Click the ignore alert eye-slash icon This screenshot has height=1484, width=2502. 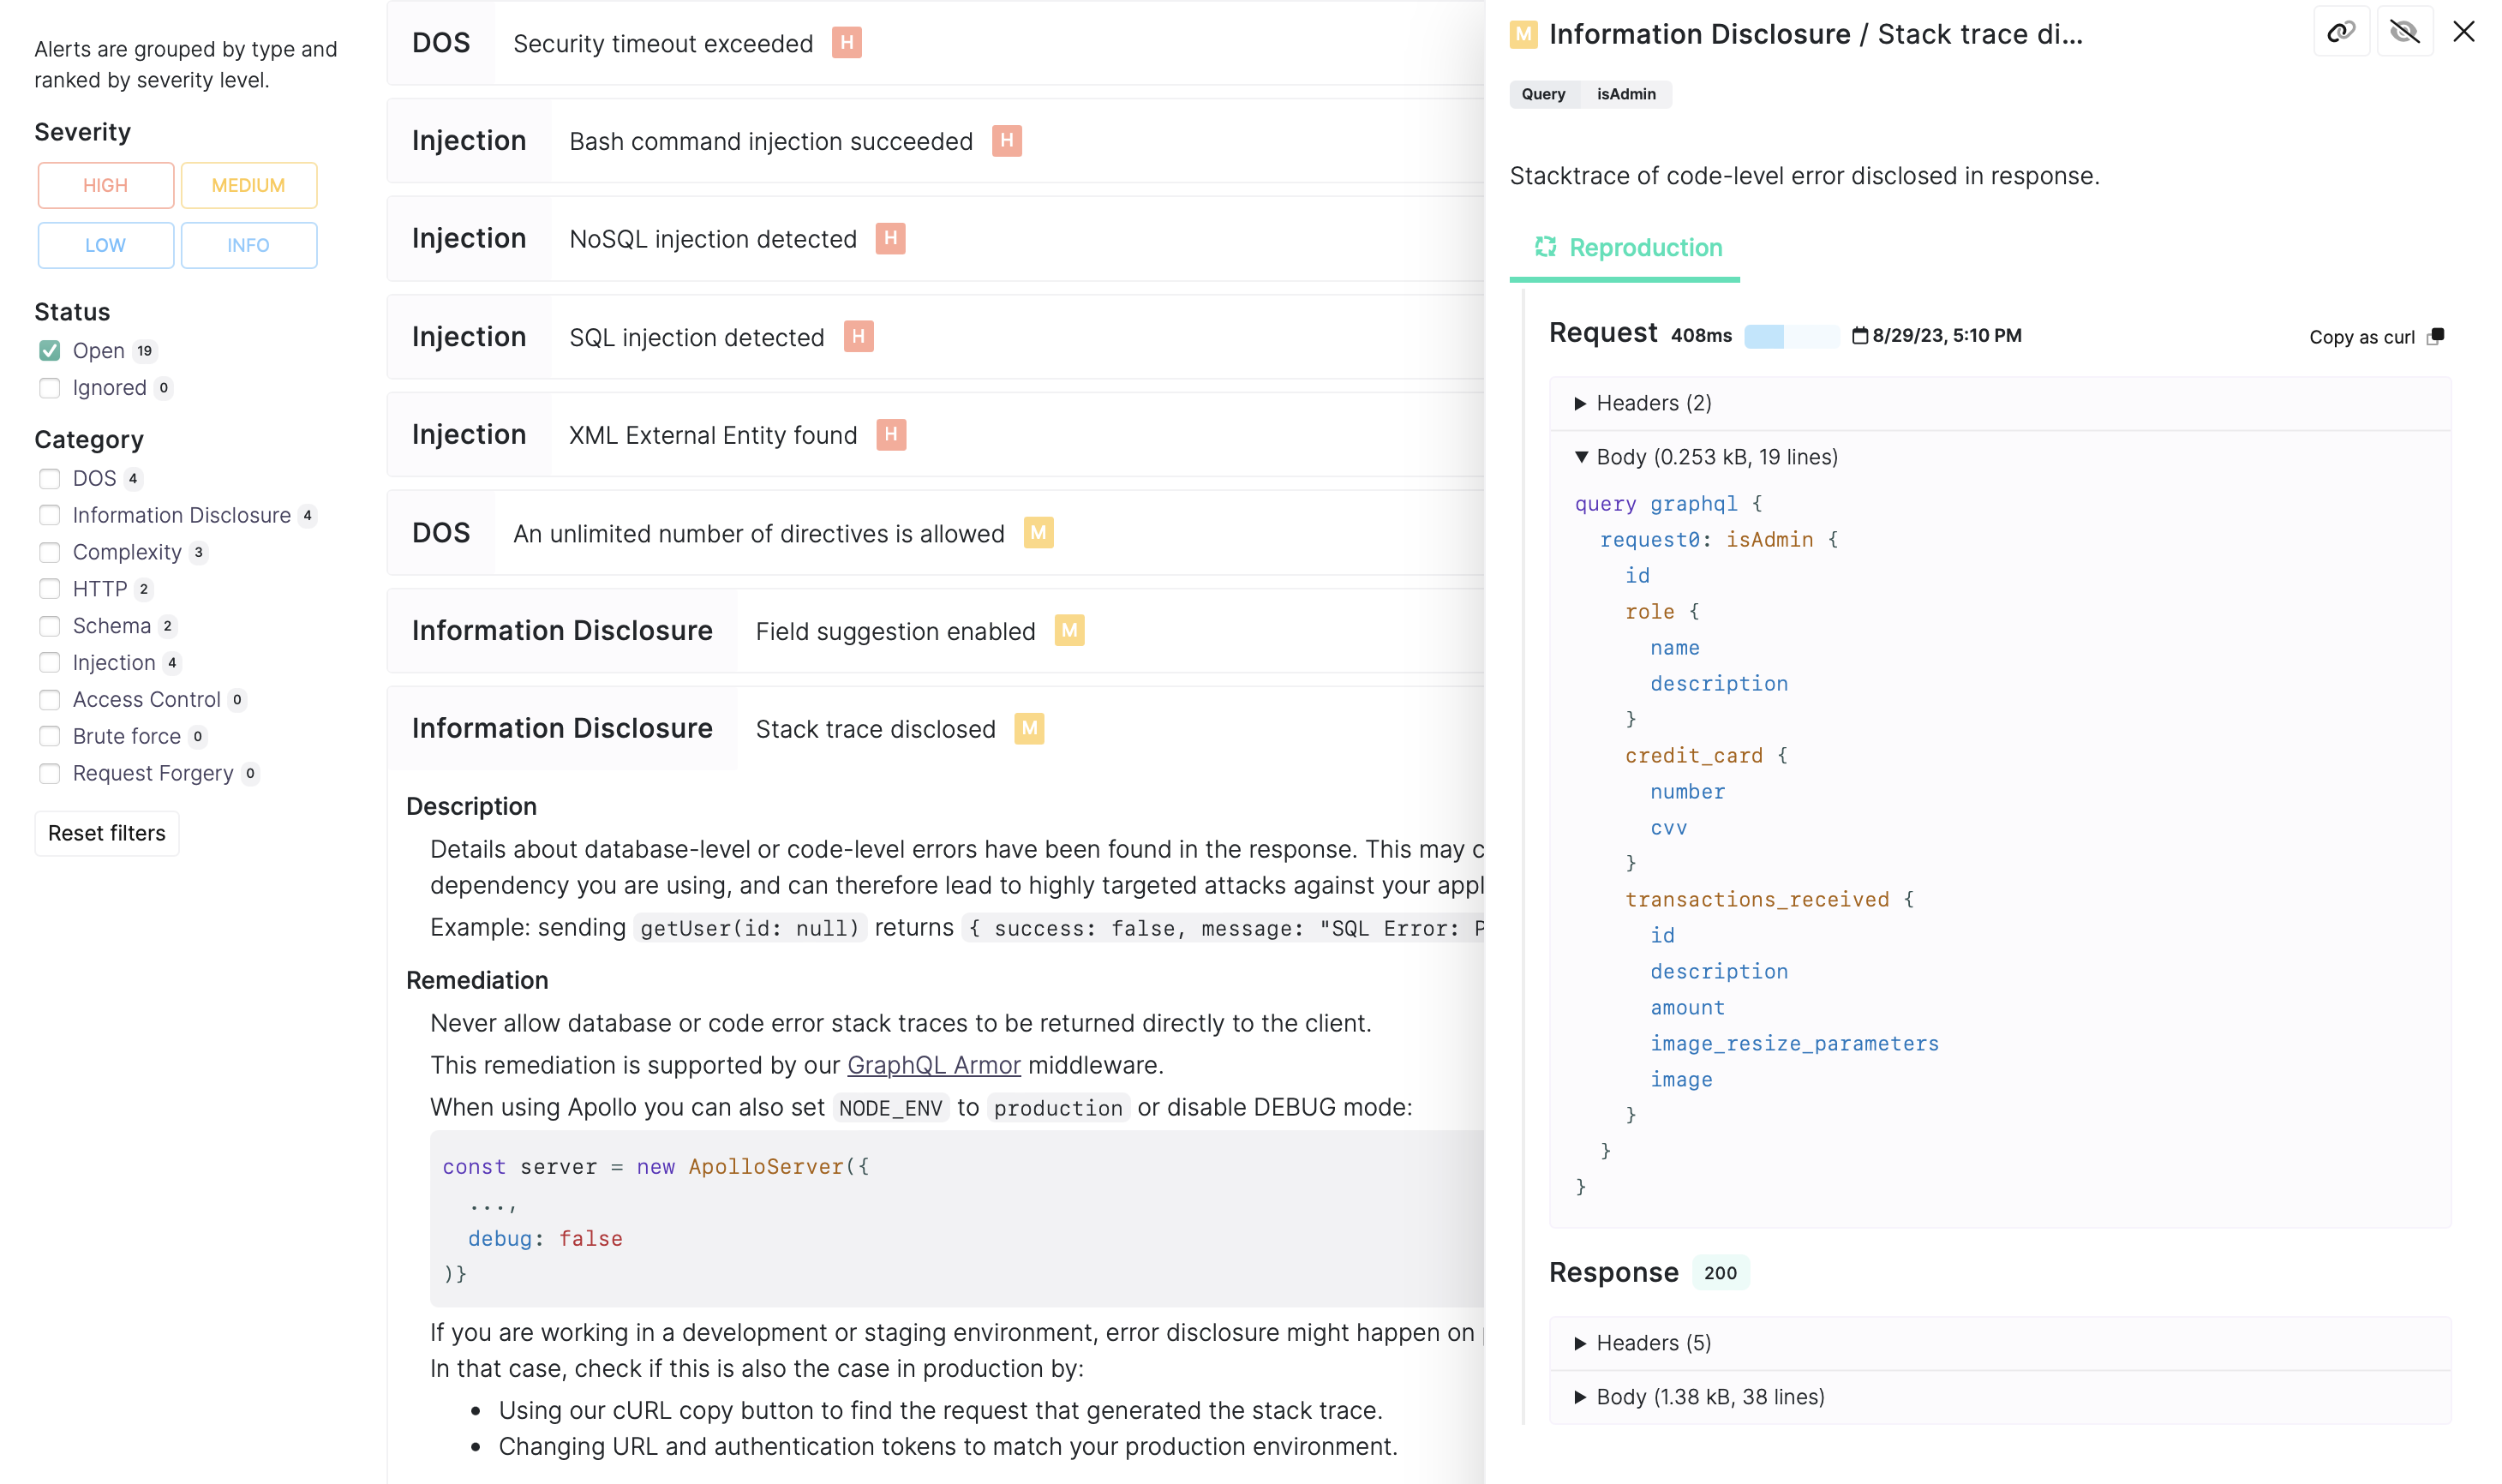point(2404,32)
